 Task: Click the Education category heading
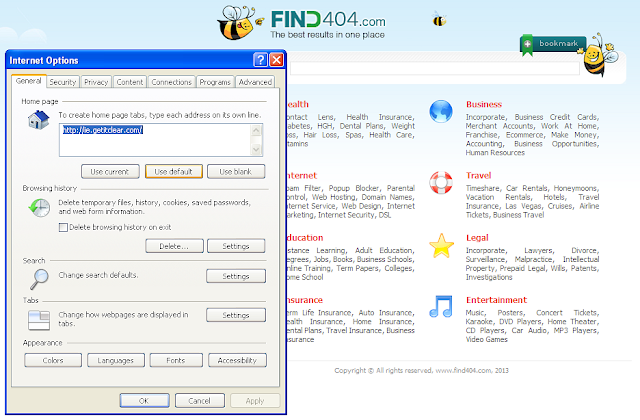tap(305, 238)
